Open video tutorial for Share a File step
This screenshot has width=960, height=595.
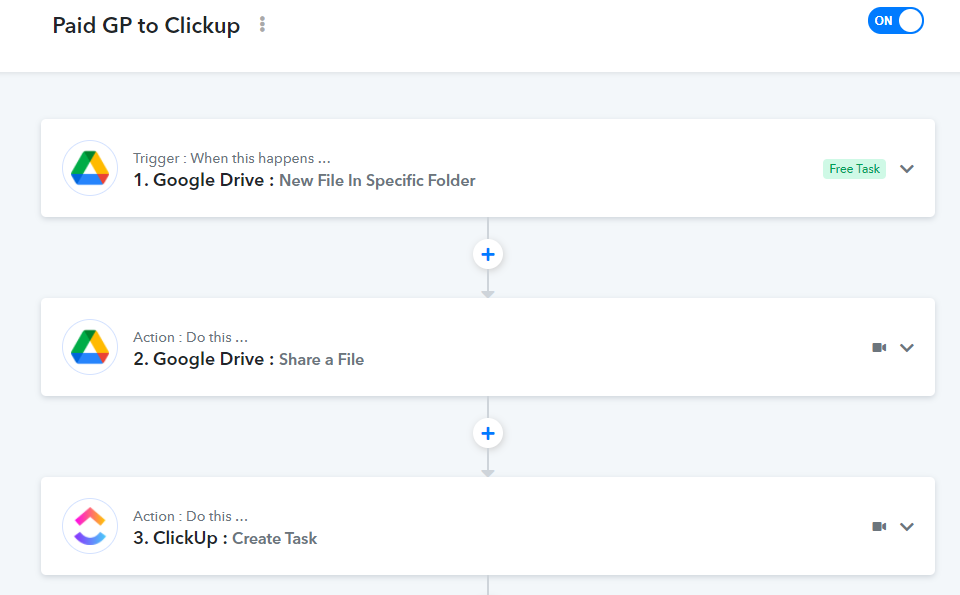pos(879,348)
